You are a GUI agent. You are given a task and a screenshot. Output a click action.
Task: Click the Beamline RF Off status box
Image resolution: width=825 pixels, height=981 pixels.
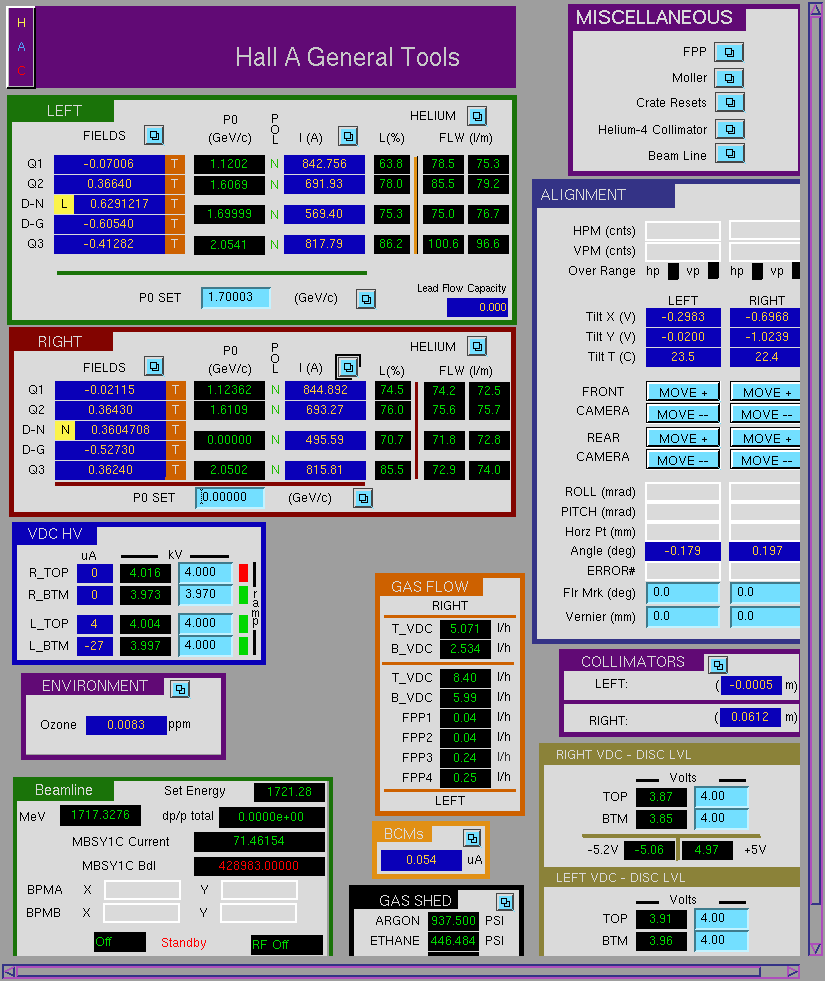click(286, 945)
